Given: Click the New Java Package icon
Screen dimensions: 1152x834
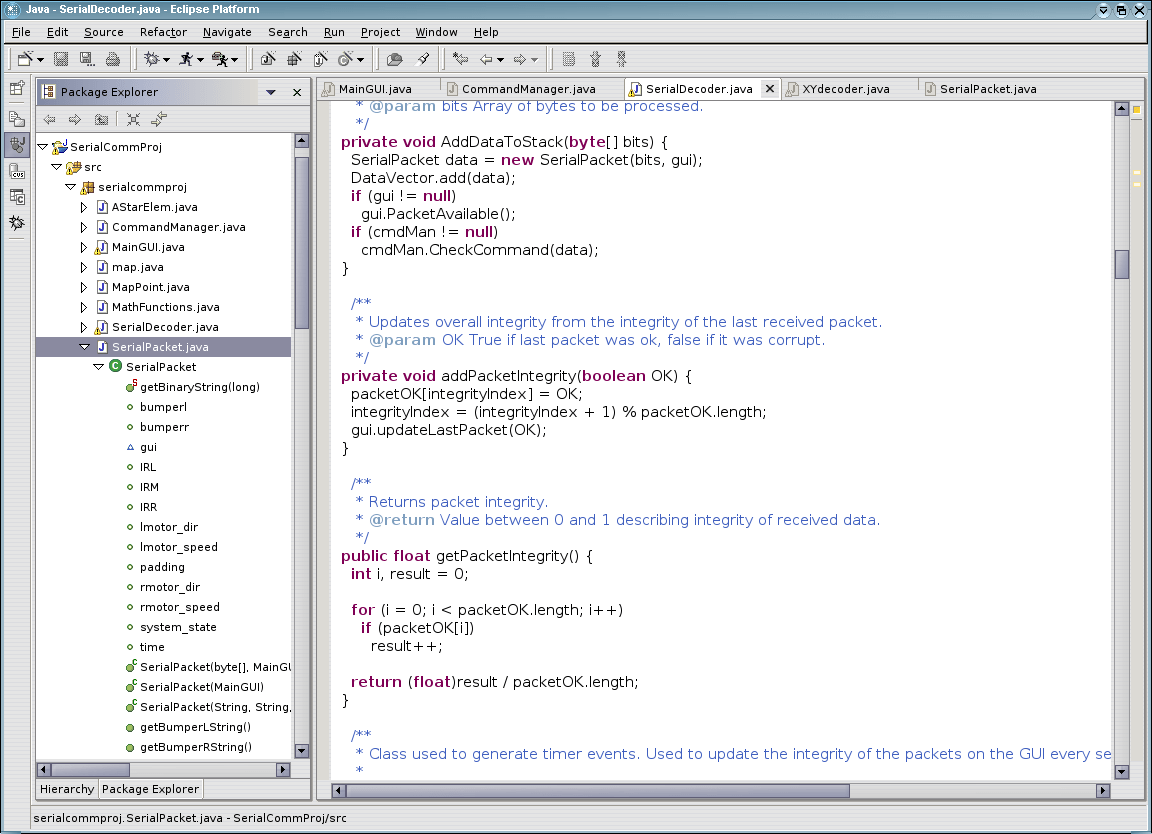Looking at the screenshot, I should tap(295, 59).
